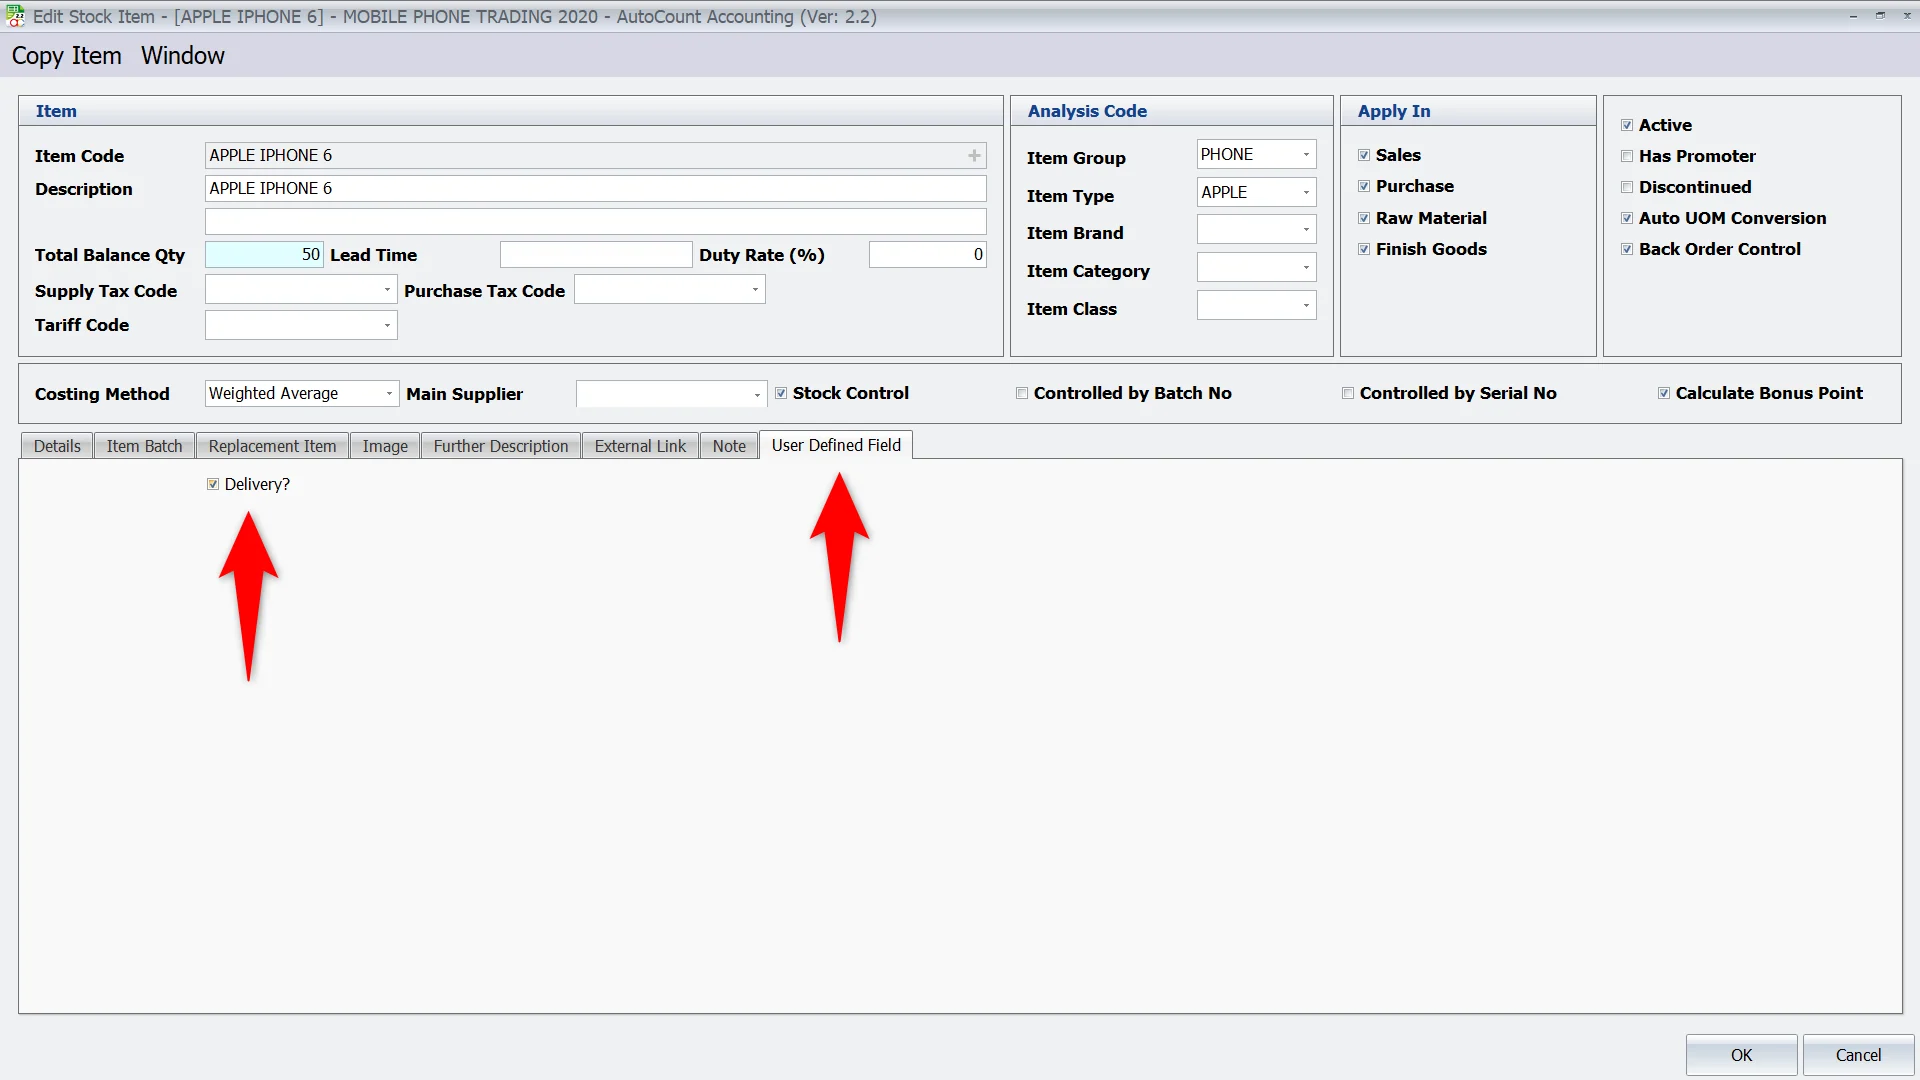The width and height of the screenshot is (1920, 1080).
Task: Uncheck the Delivery? user defined checkbox
Action: 213,484
